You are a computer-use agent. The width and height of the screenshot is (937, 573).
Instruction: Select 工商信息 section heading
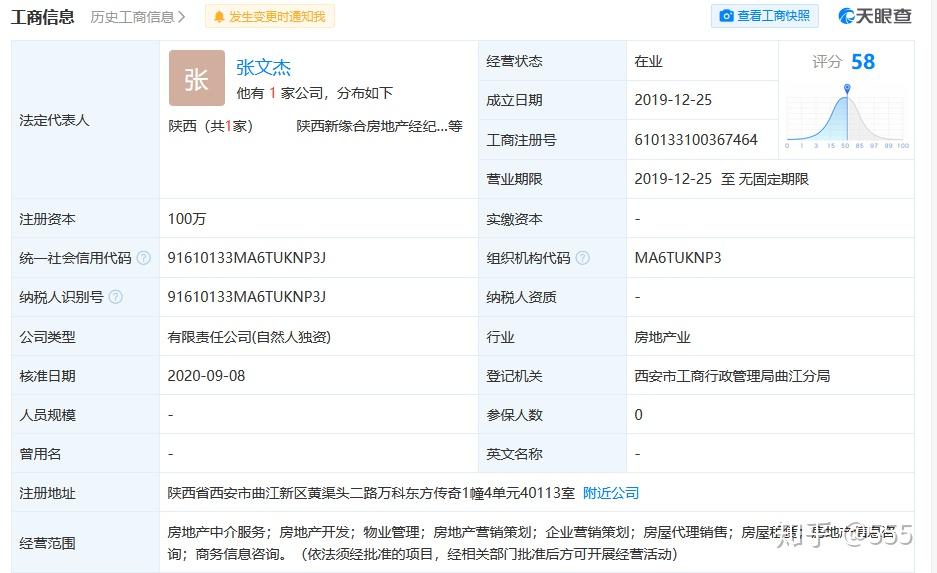click(42, 17)
